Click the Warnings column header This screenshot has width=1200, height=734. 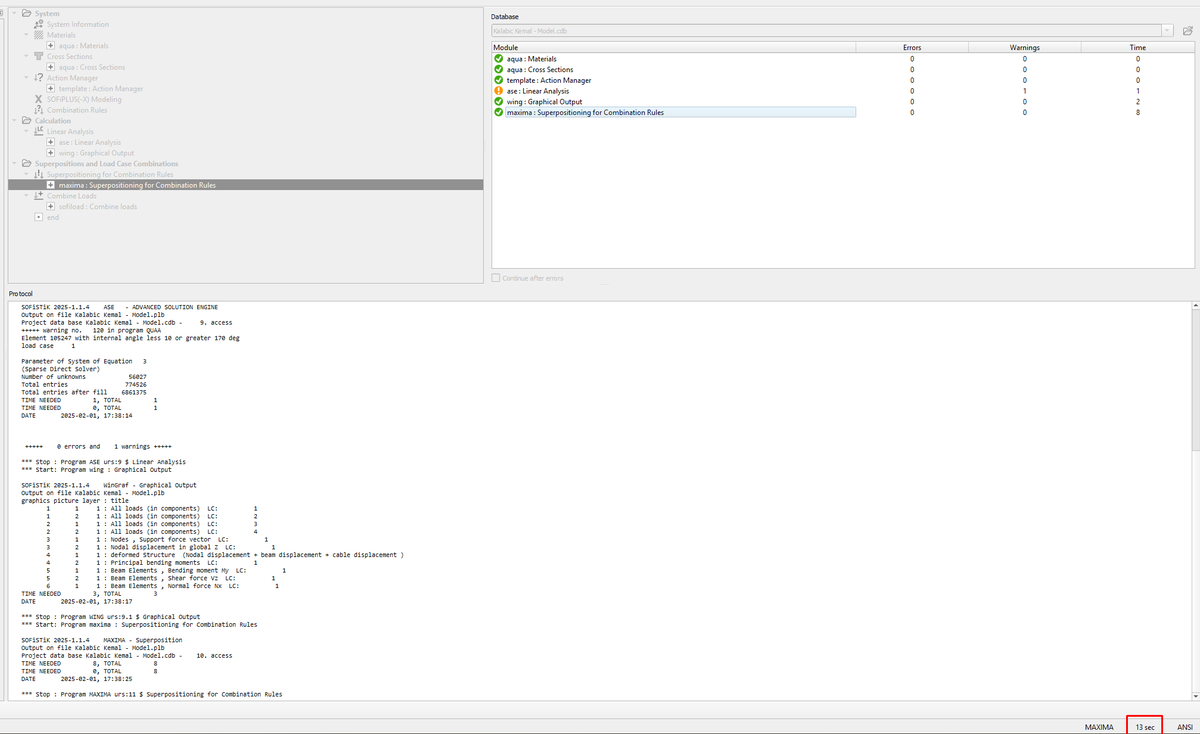1025,47
